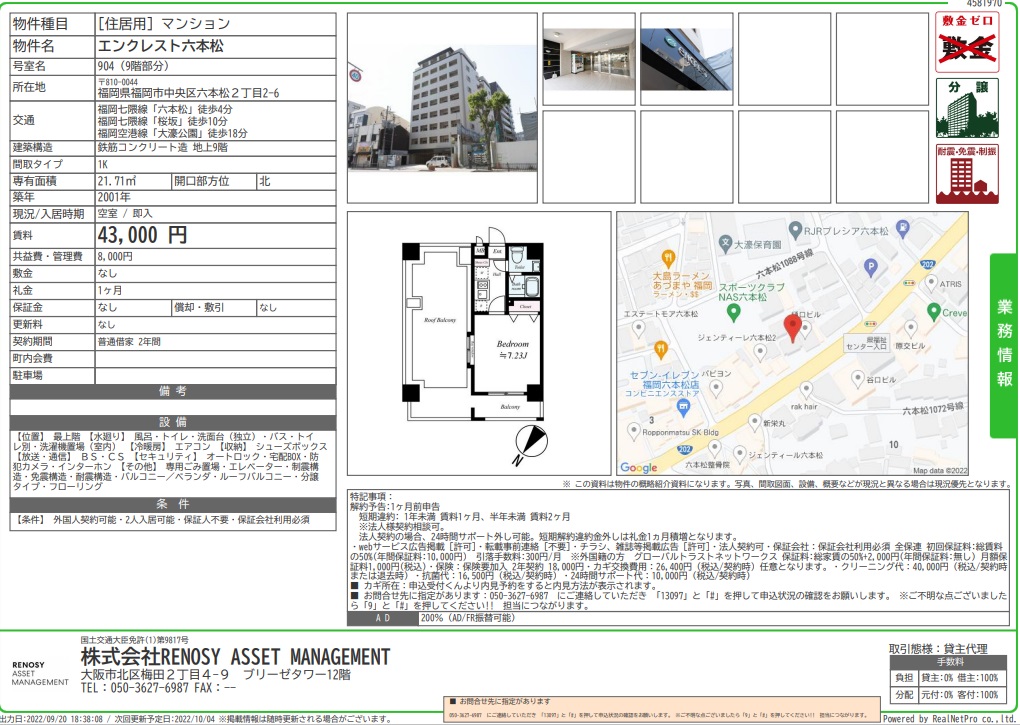1020x725 pixels.
Task: Select the エステートモア六本松 grey map pin
Action: pos(639,329)
